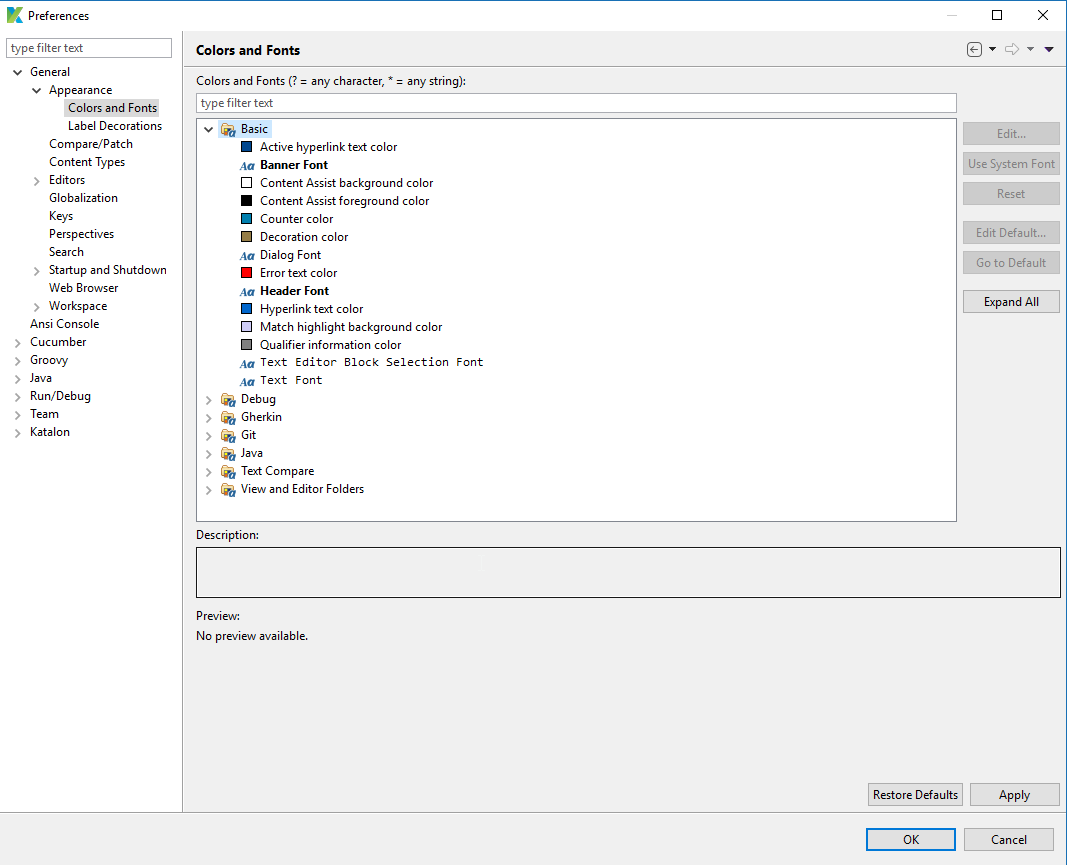
Task: Click the back navigation arrow icon
Action: (974, 50)
